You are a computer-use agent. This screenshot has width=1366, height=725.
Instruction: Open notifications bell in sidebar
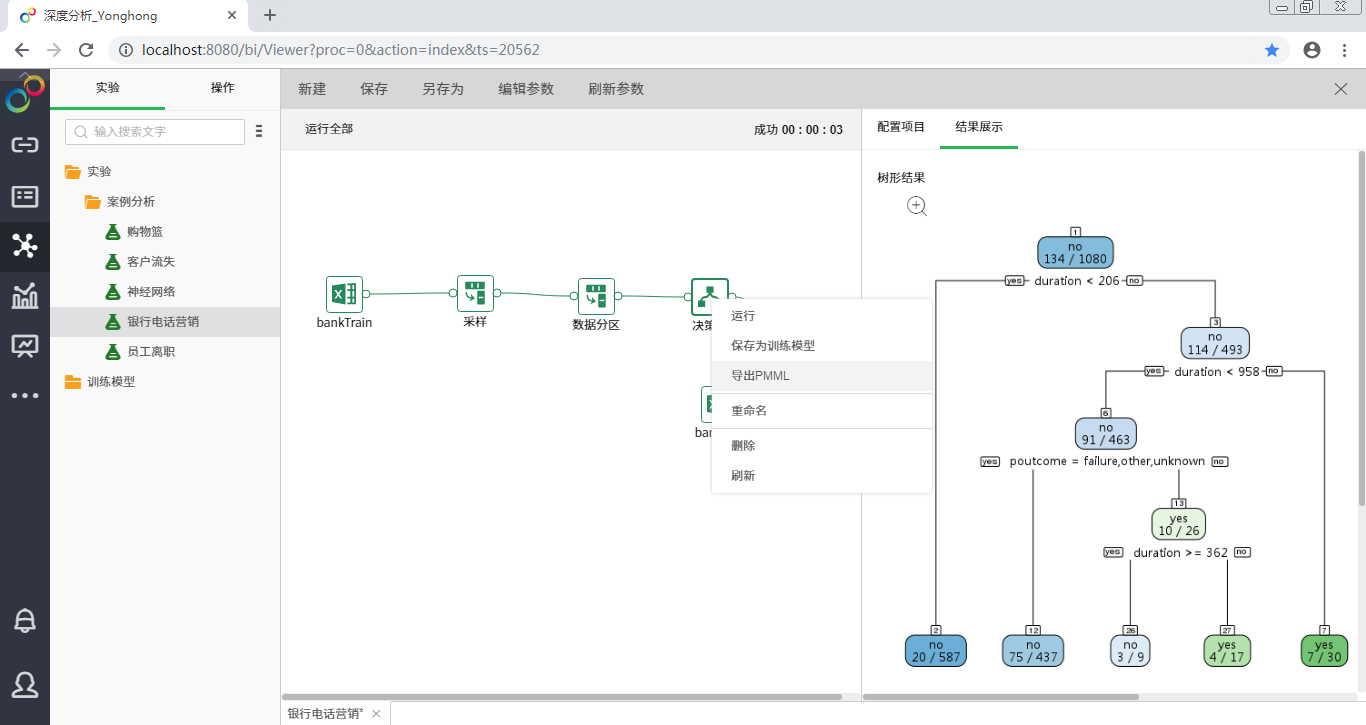coord(25,620)
